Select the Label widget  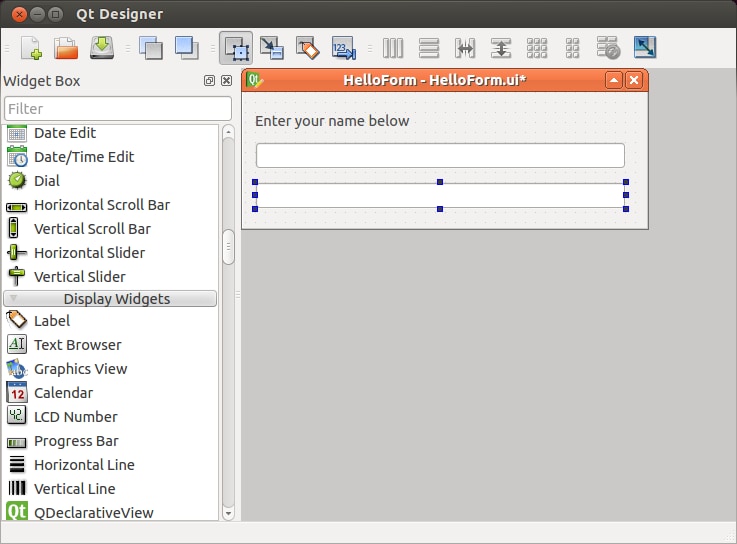coord(110,321)
